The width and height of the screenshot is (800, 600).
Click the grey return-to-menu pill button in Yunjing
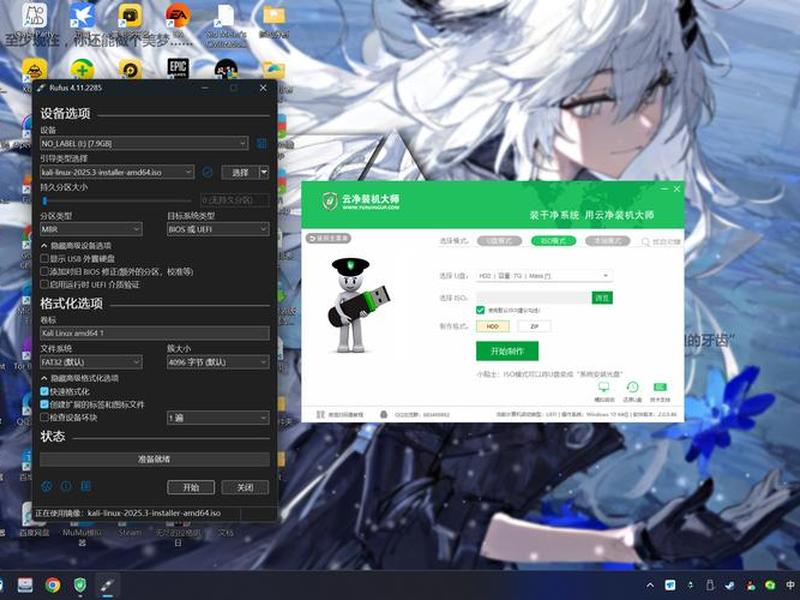[328, 238]
